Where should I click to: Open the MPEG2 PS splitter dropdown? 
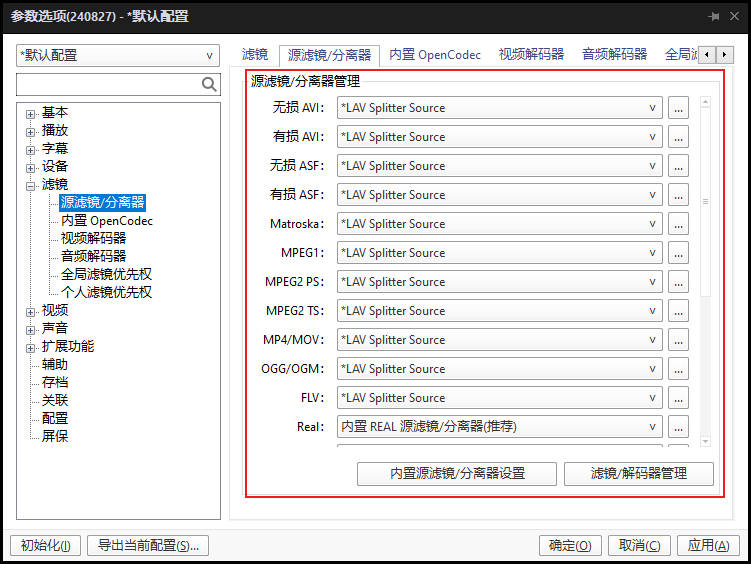point(500,282)
